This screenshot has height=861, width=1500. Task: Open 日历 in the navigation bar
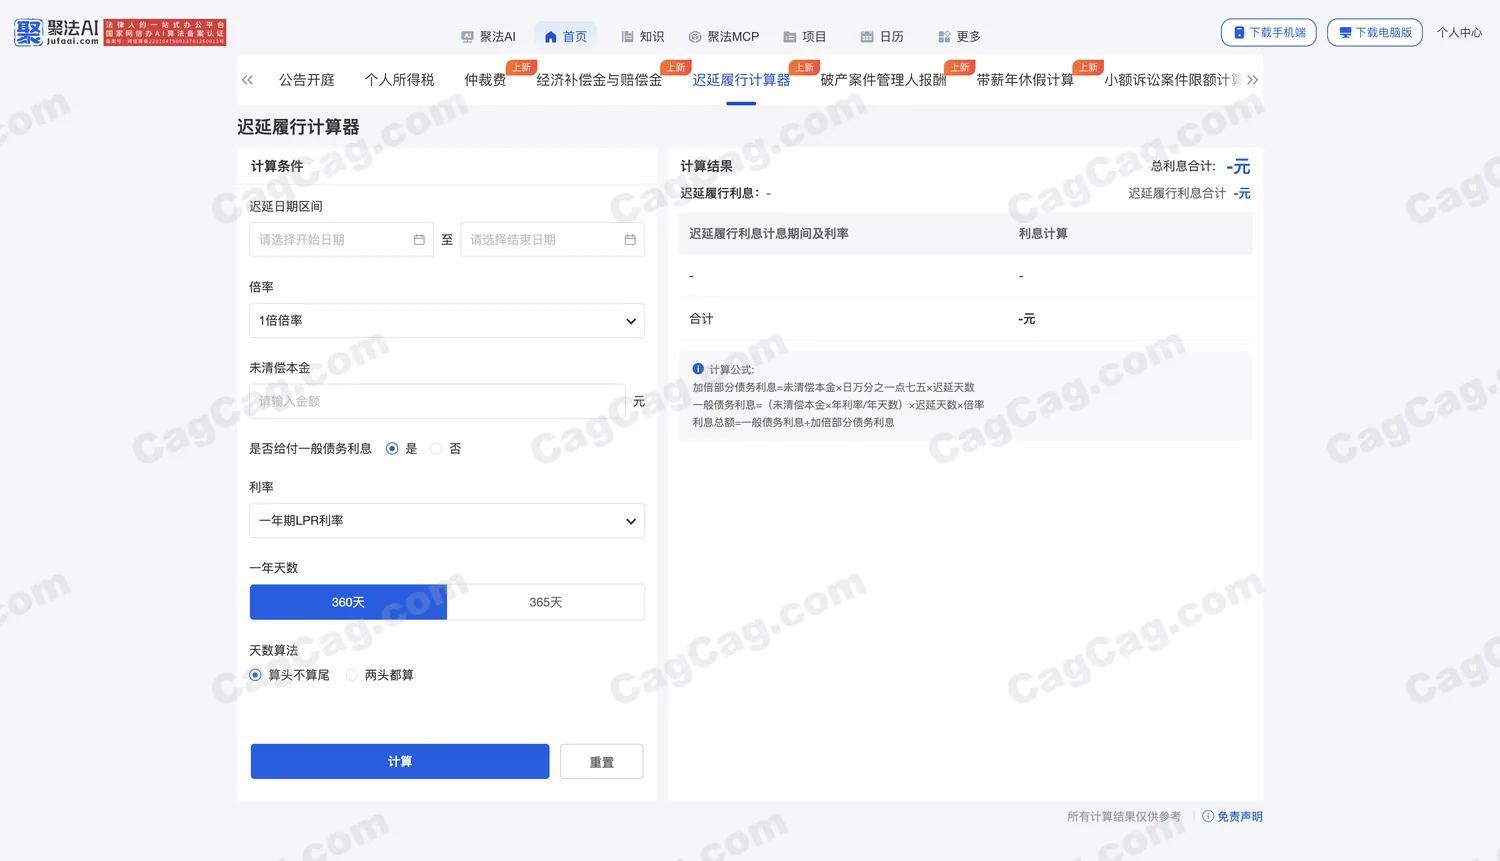(882, 36)
